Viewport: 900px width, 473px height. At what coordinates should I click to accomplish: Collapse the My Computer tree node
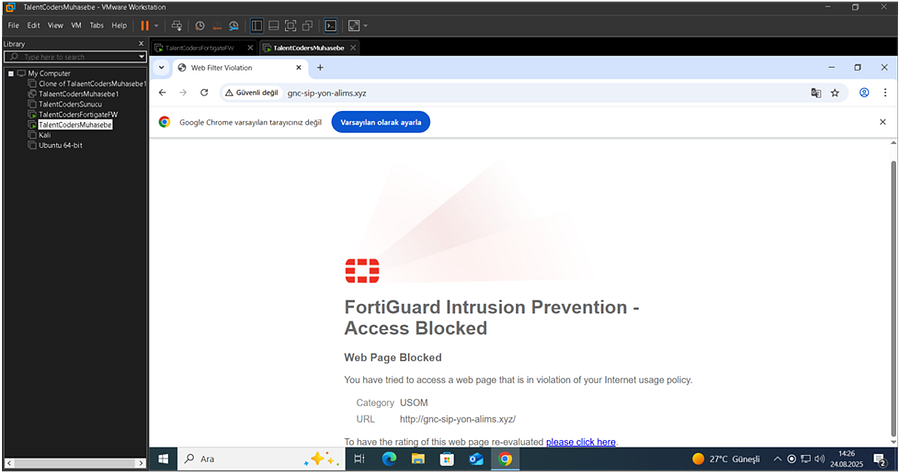coord(11,73)
